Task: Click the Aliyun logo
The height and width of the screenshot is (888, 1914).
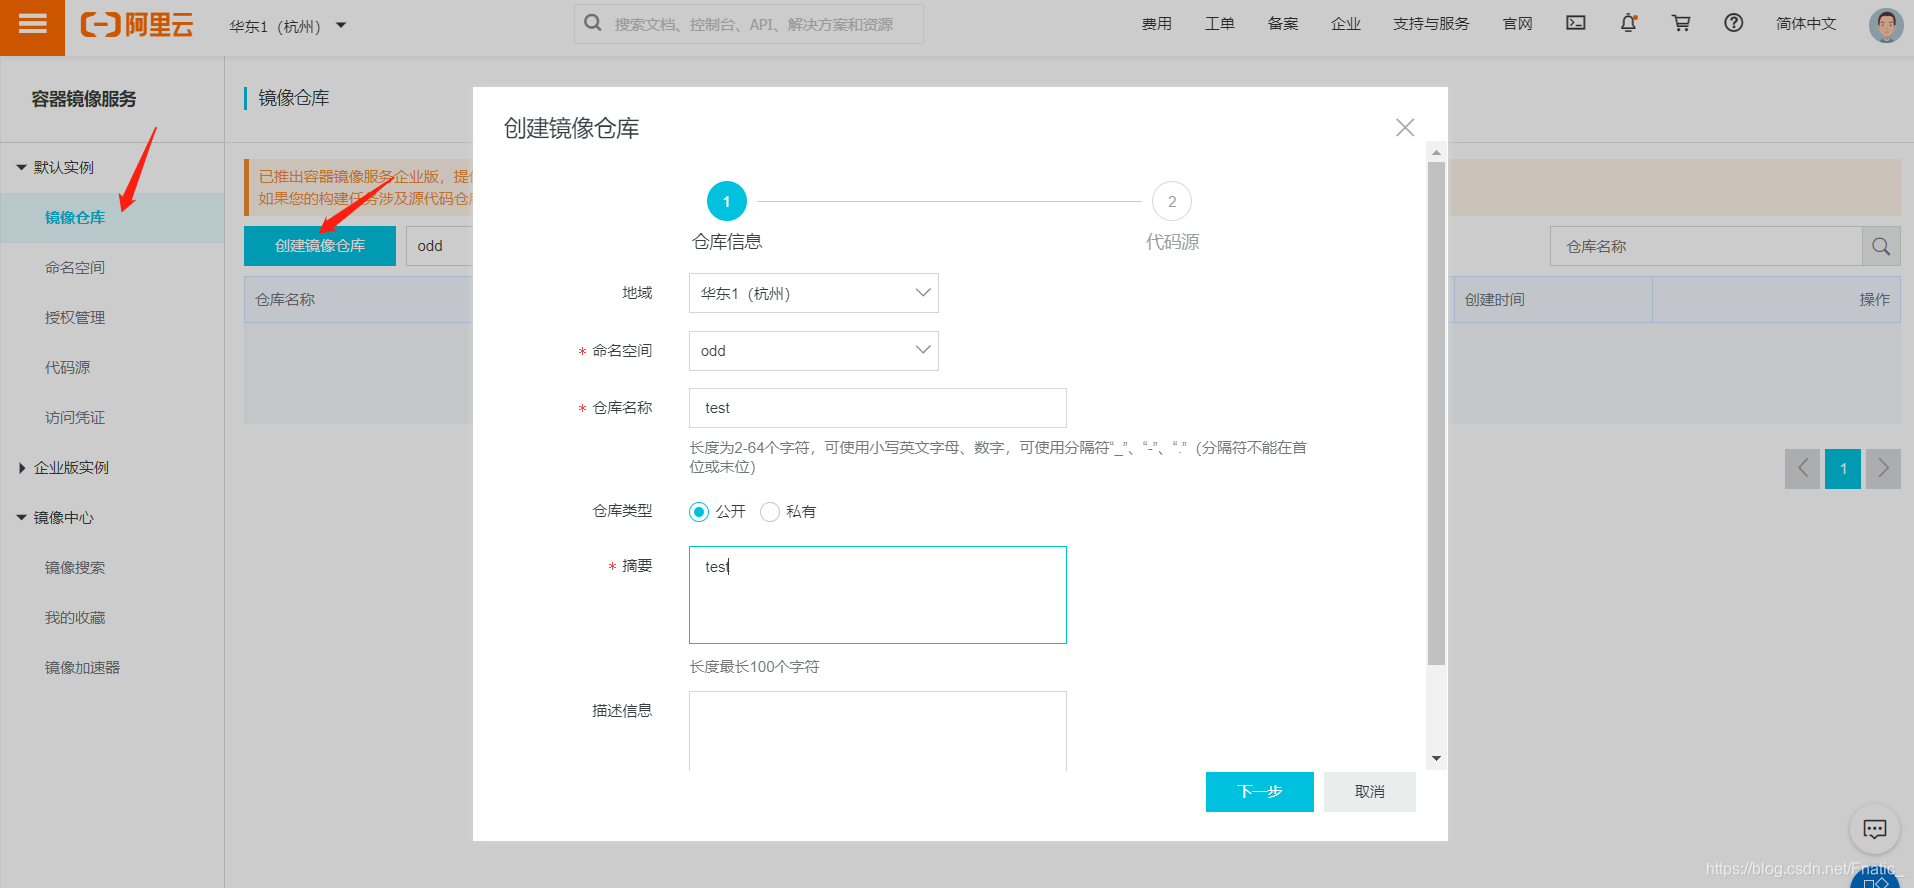Action: point(137,25)
